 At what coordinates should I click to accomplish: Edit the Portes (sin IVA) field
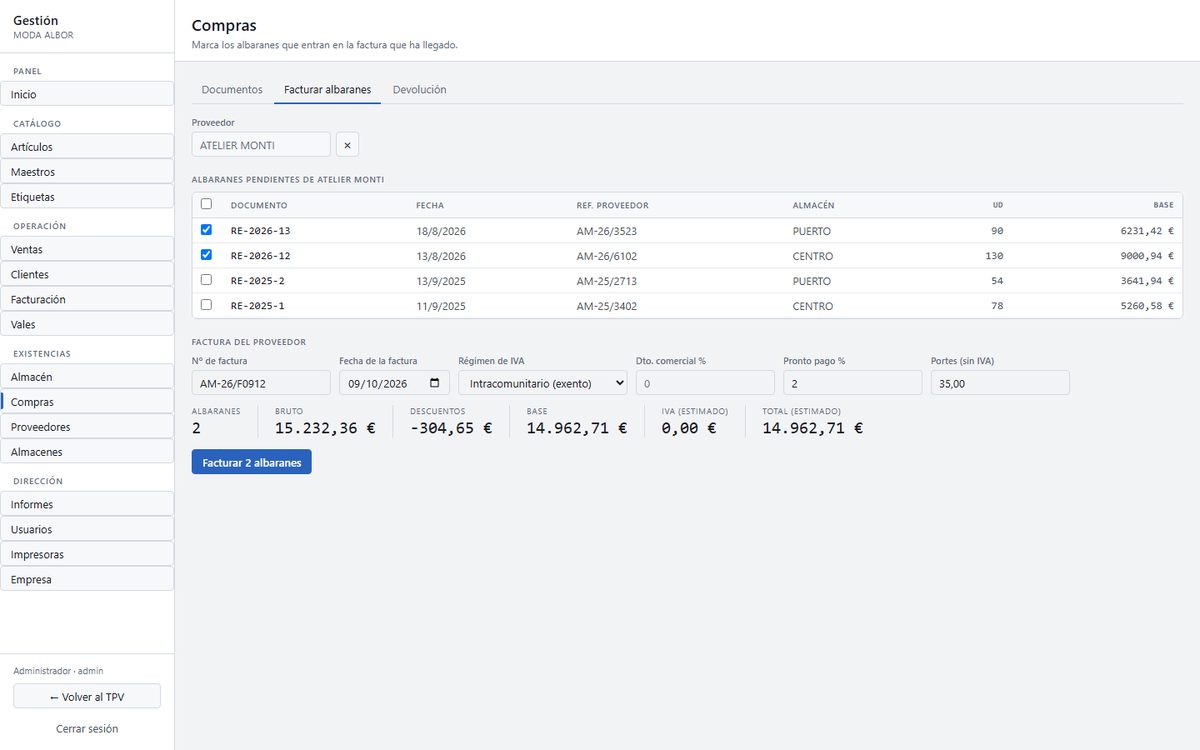(x=1000, y=383)
